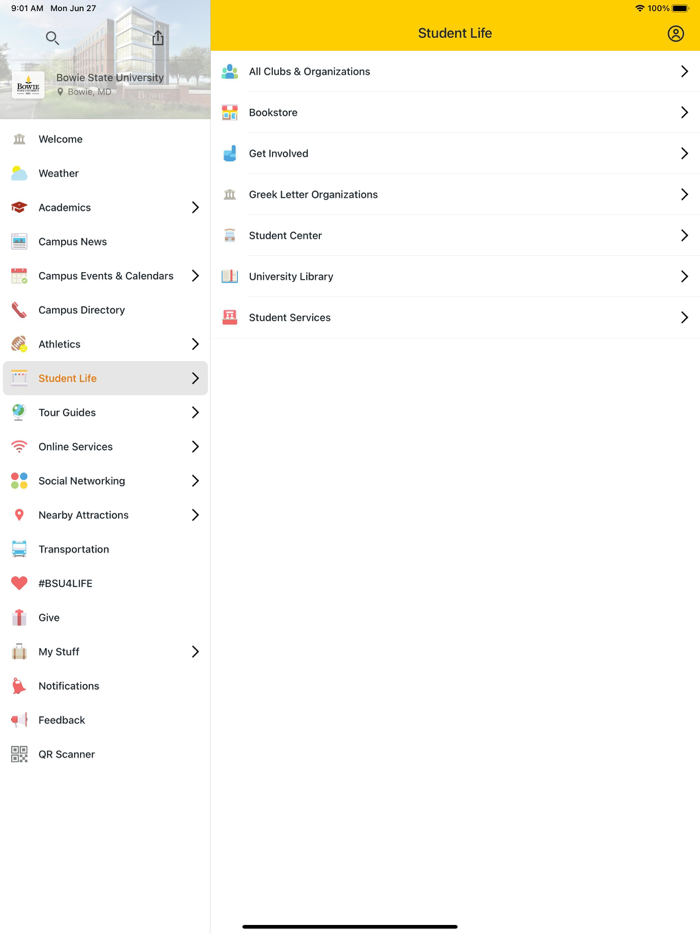Tap the QR Scanner icon
Image resolution: width=700 pixels, height=934 pixels.
[x=19, y=754]
